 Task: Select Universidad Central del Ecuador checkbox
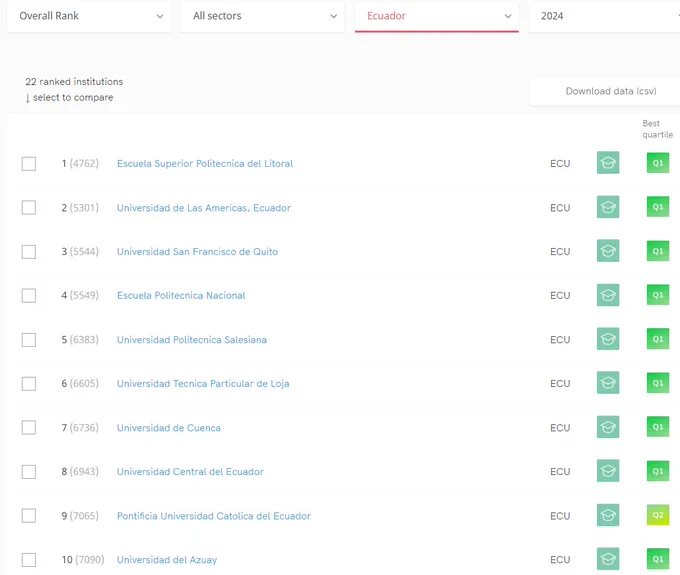[x=29, y=472]
